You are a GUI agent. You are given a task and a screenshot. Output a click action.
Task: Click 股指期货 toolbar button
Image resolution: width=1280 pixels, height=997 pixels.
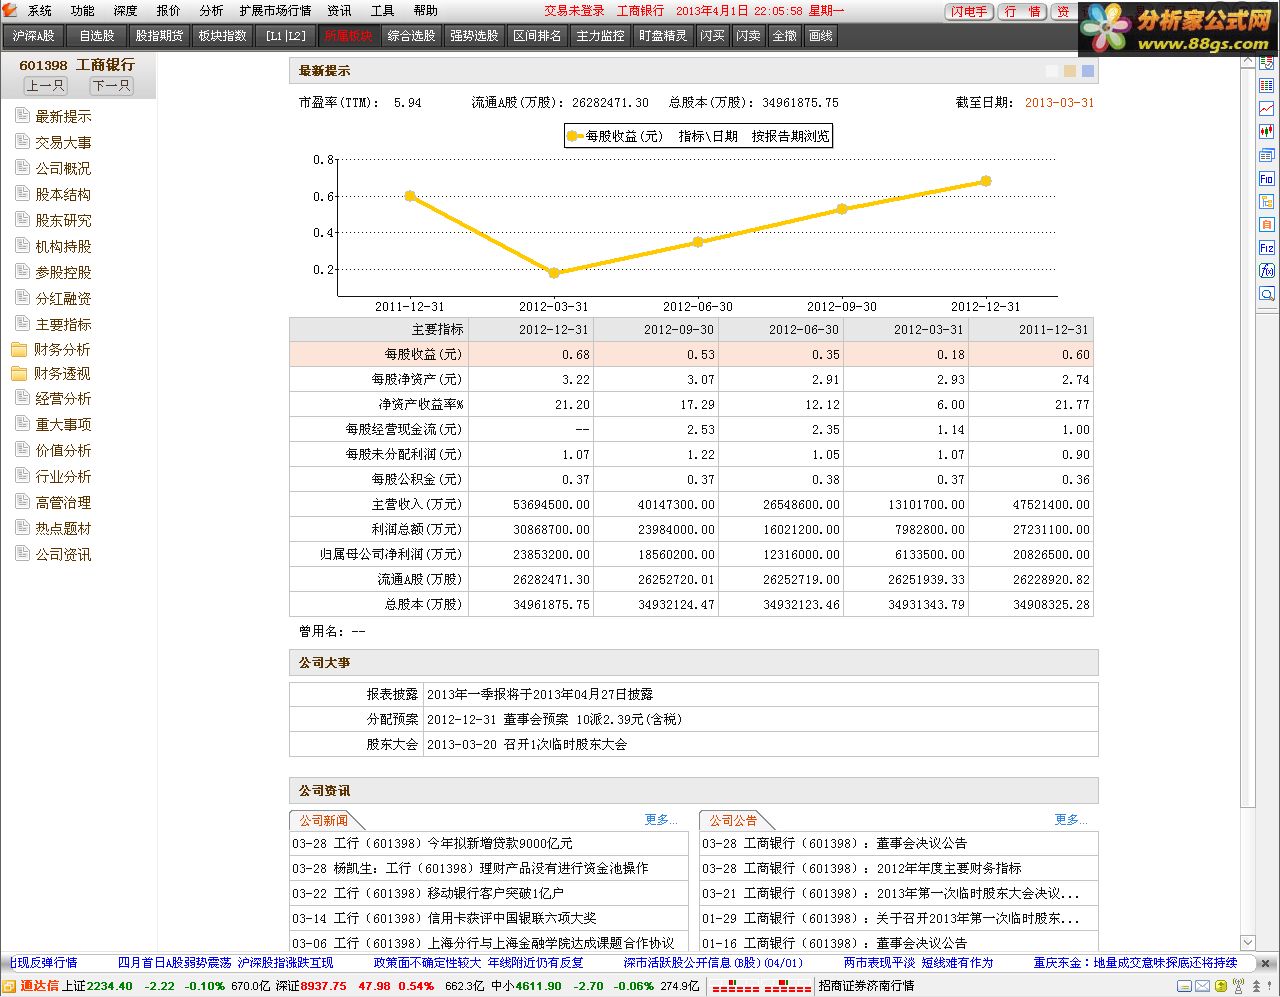(x=160, y=36)
